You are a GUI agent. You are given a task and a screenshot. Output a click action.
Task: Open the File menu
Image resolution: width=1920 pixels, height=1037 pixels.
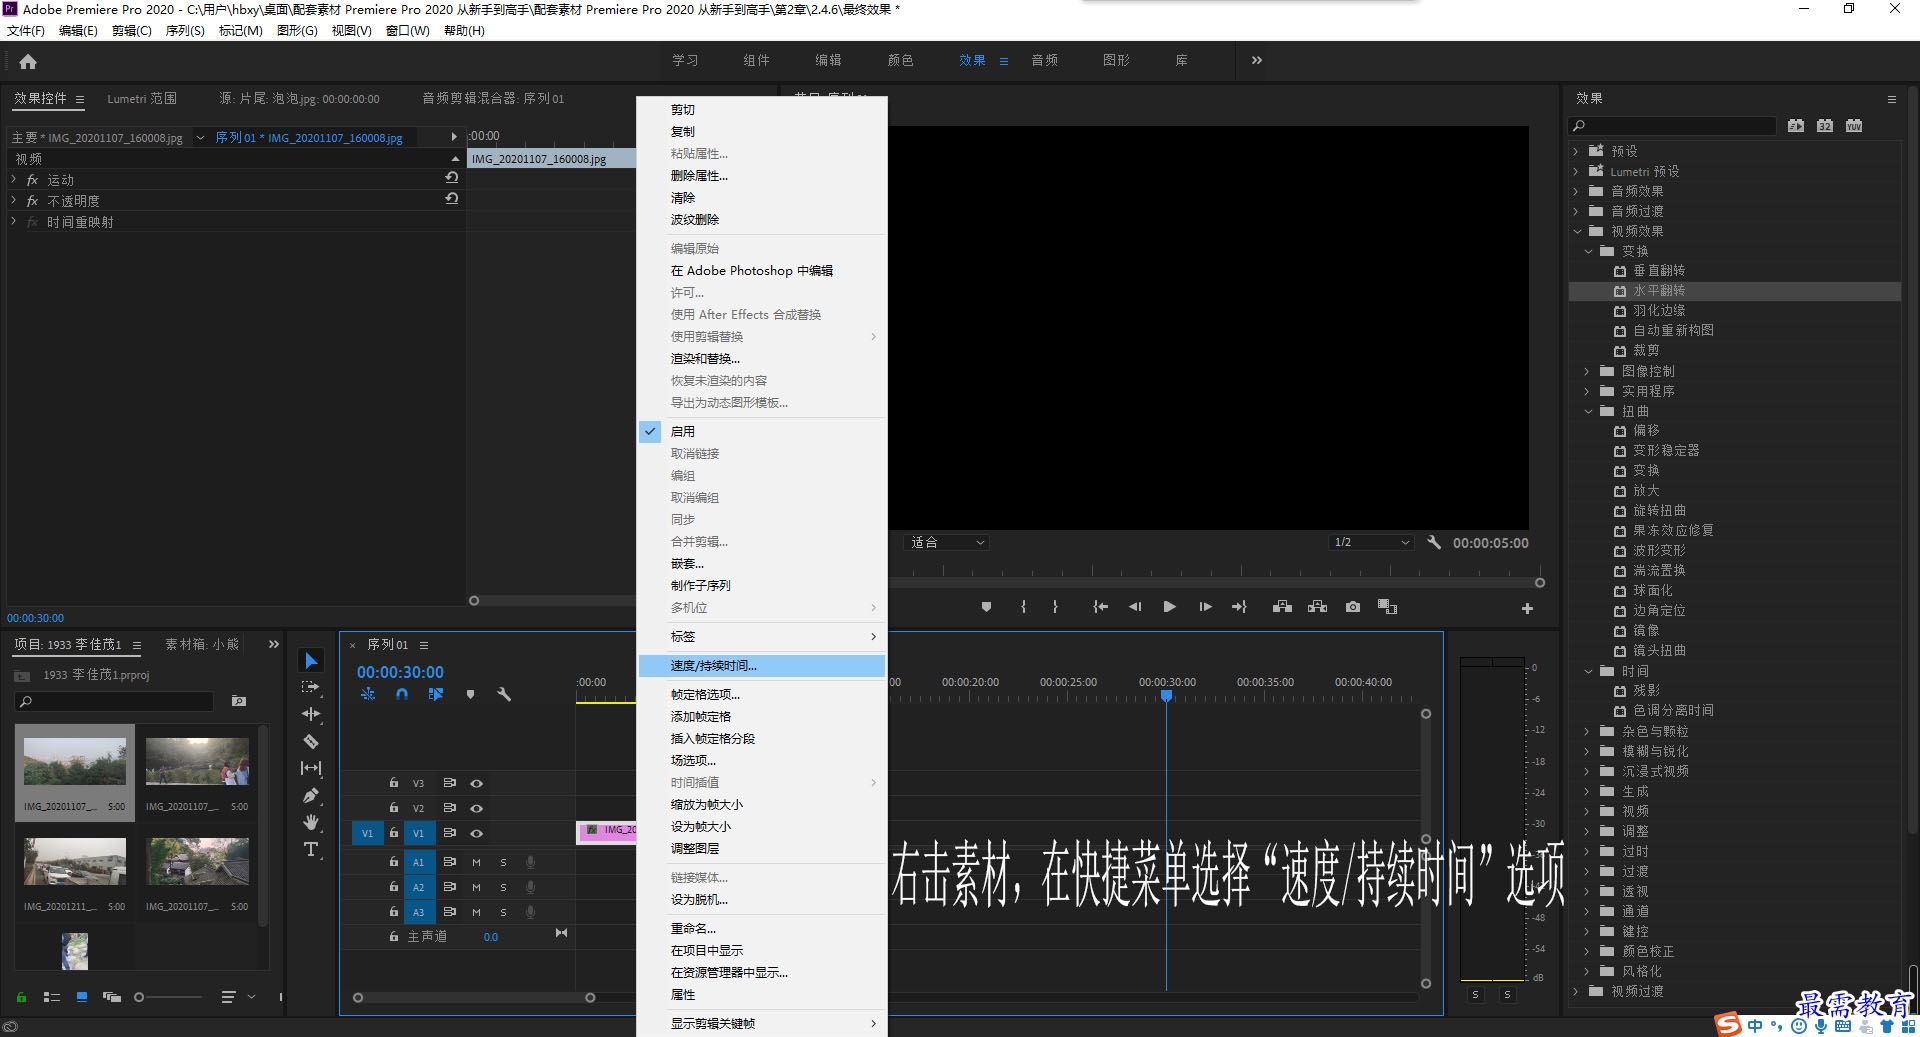[26, 31]
